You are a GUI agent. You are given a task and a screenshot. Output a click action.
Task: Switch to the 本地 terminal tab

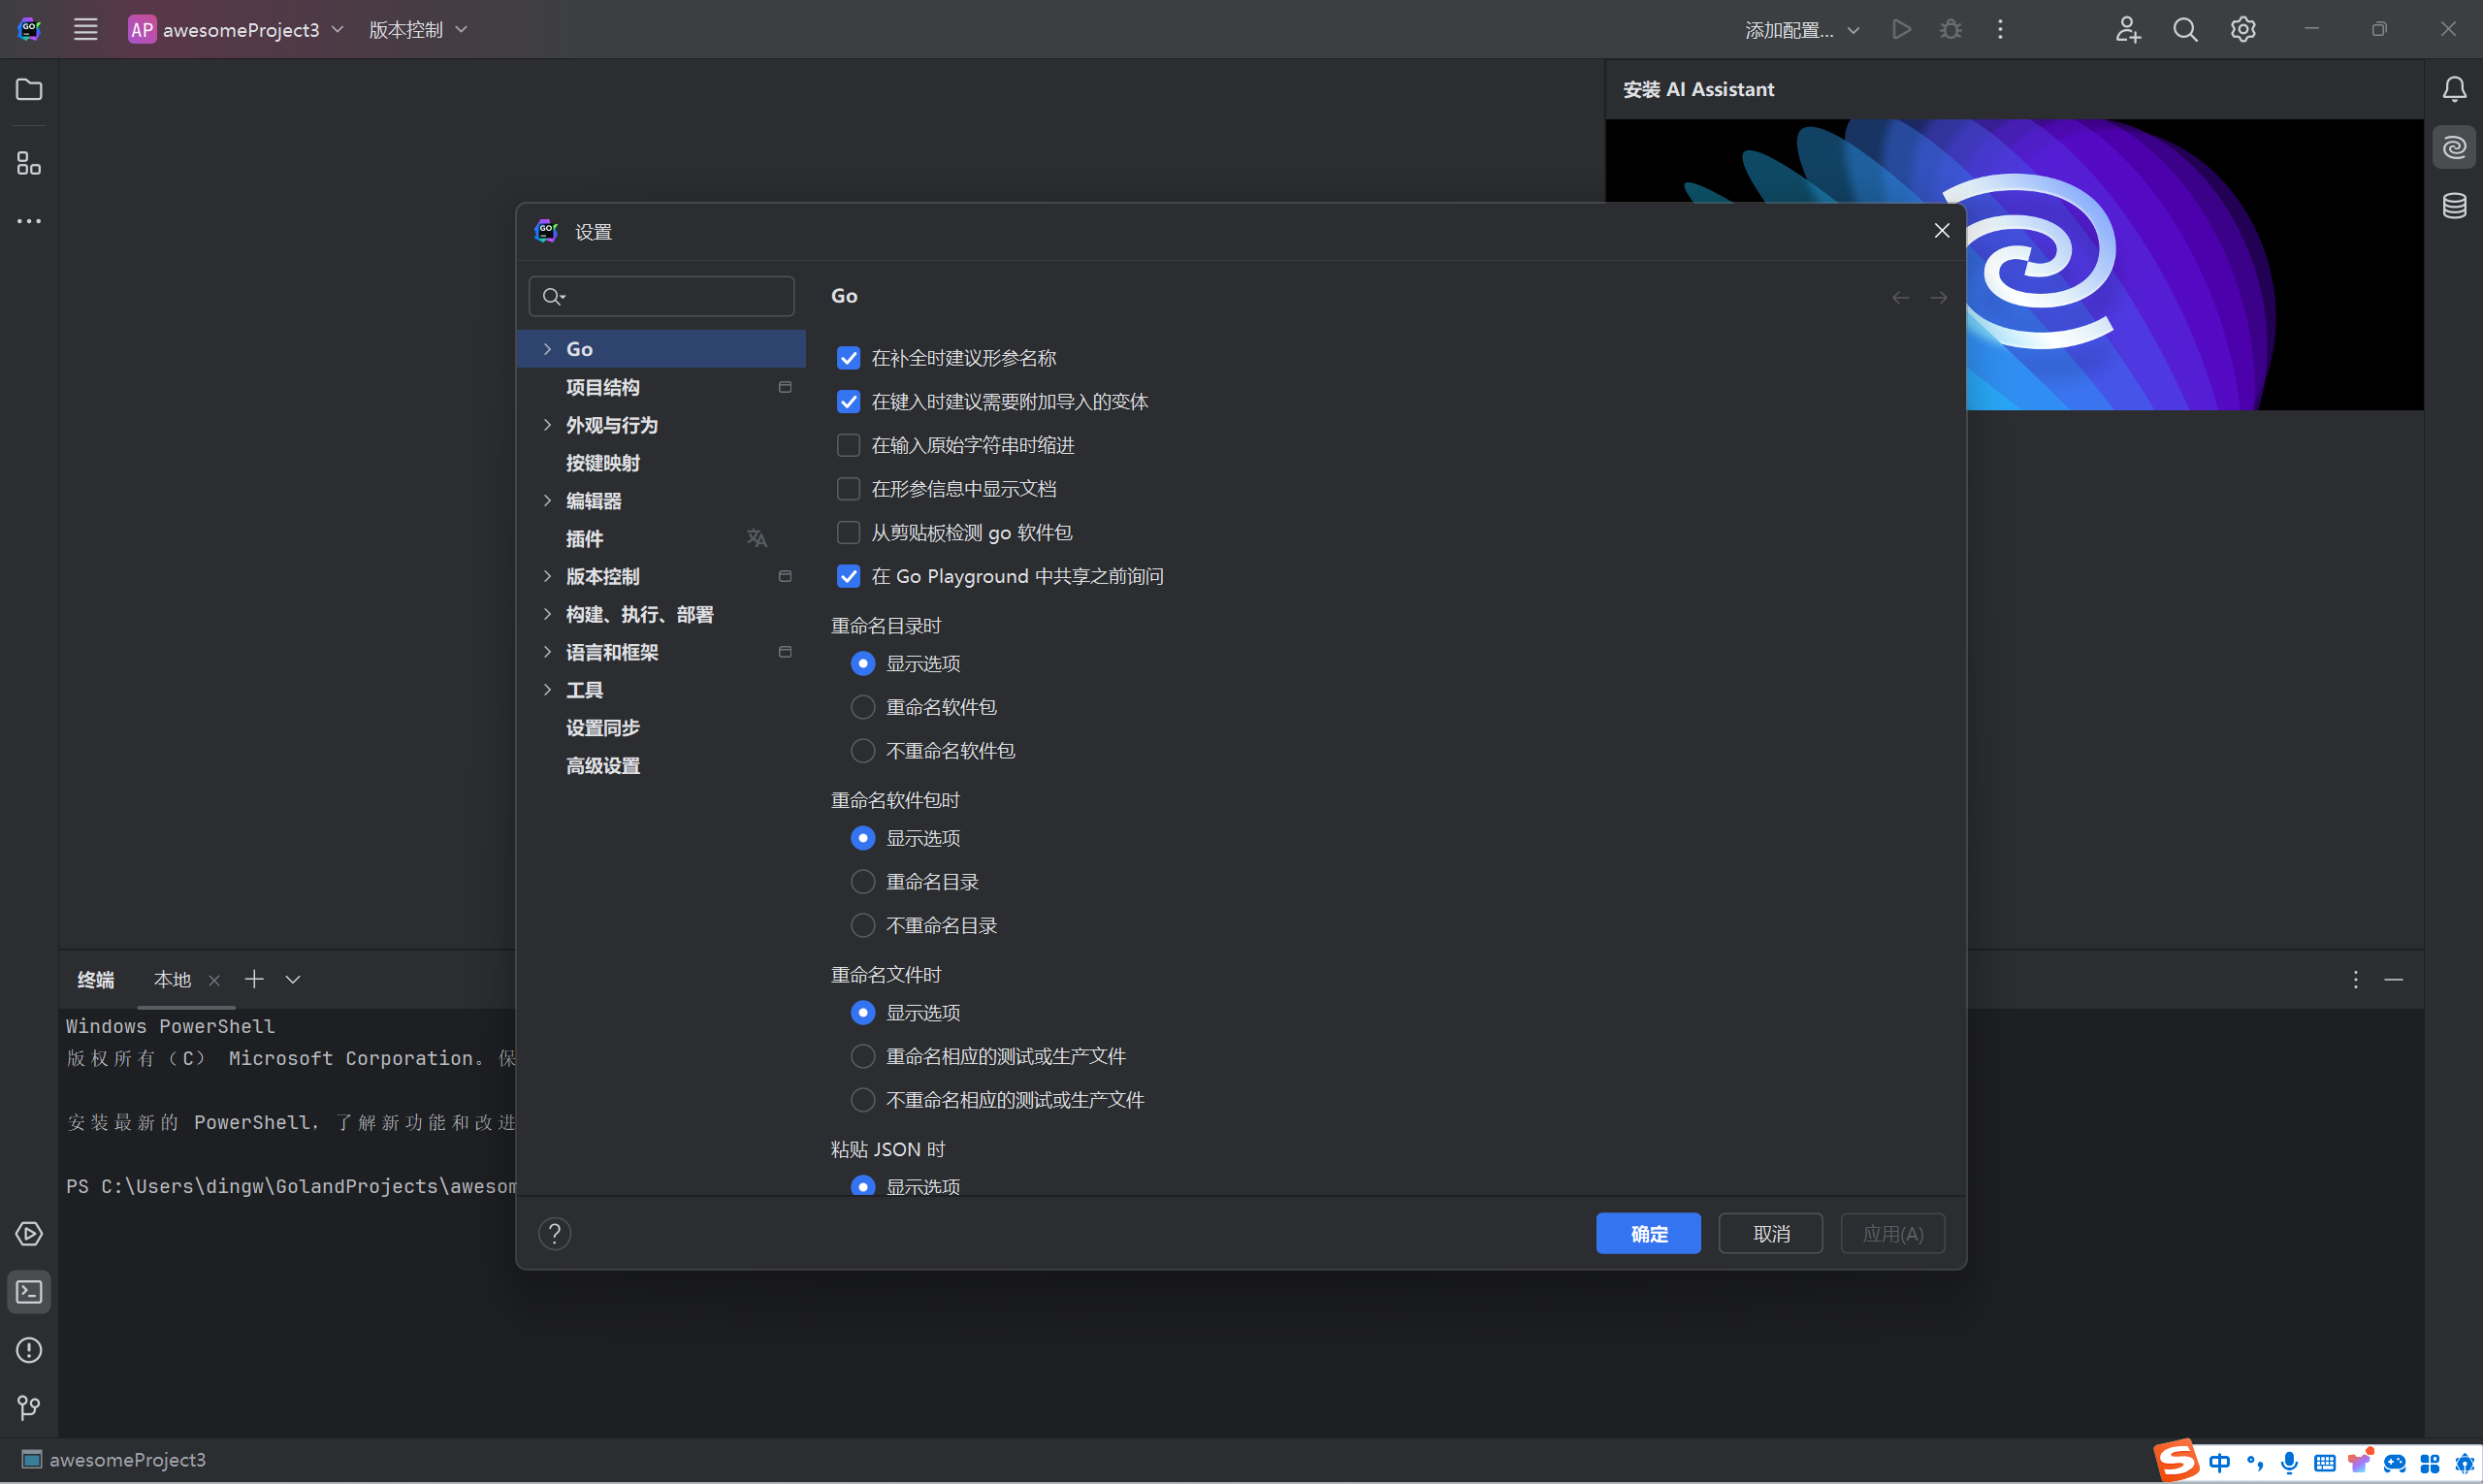[172, 980]
